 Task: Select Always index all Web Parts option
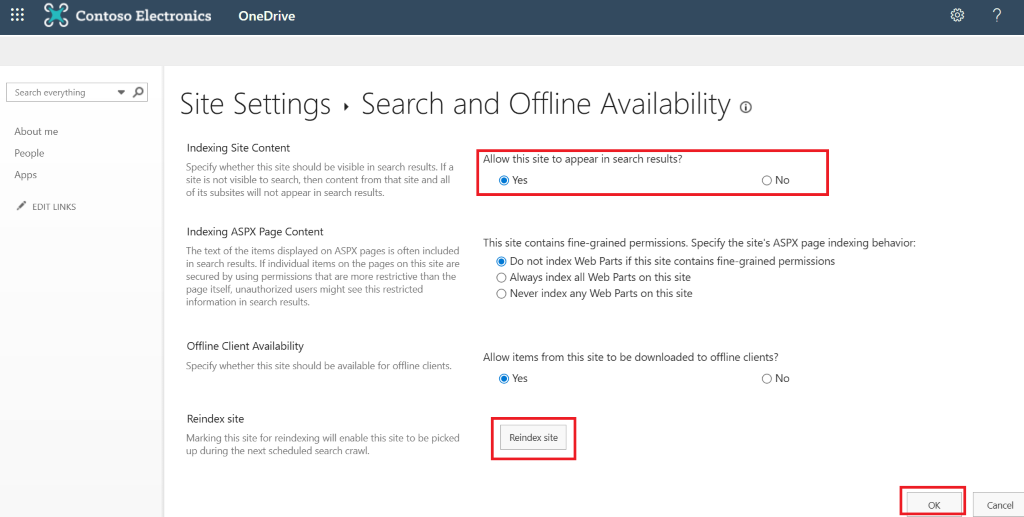(x=502, y=277)
